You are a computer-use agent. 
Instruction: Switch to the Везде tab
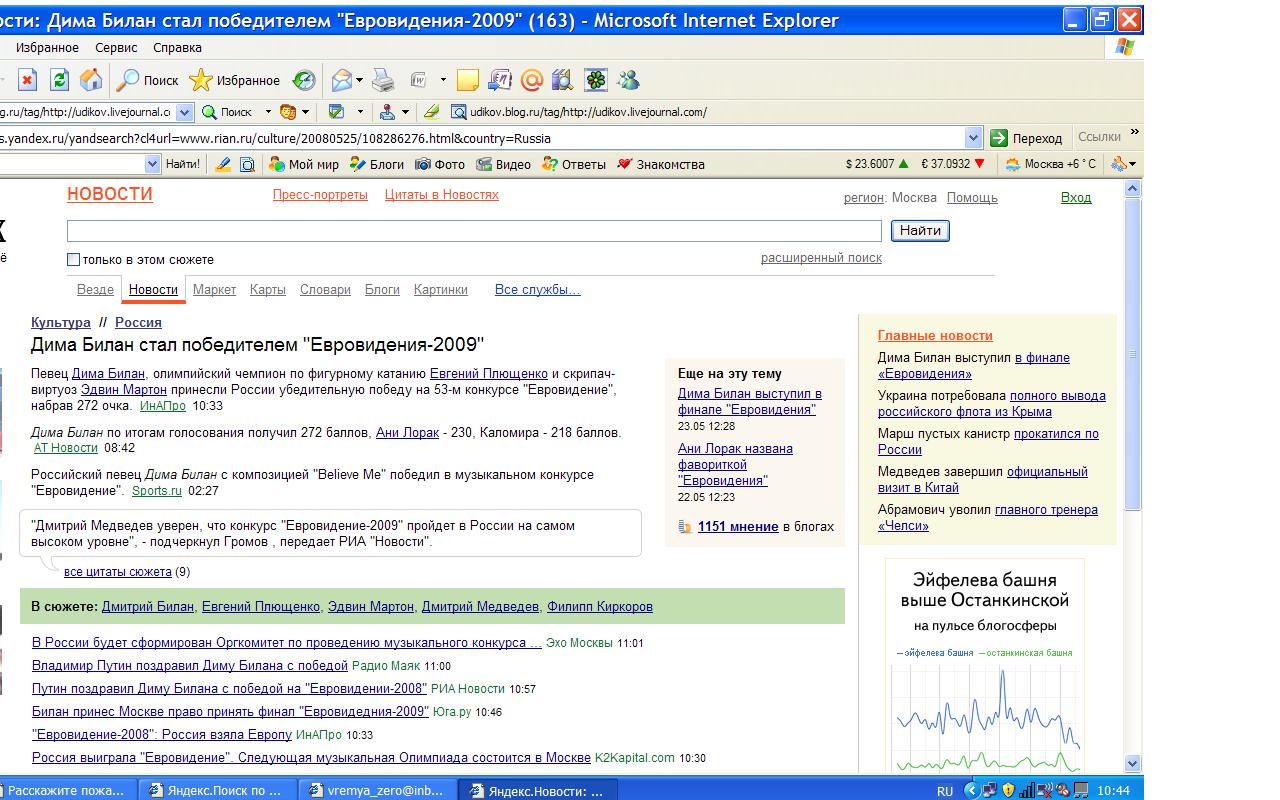tap(95, 290)
